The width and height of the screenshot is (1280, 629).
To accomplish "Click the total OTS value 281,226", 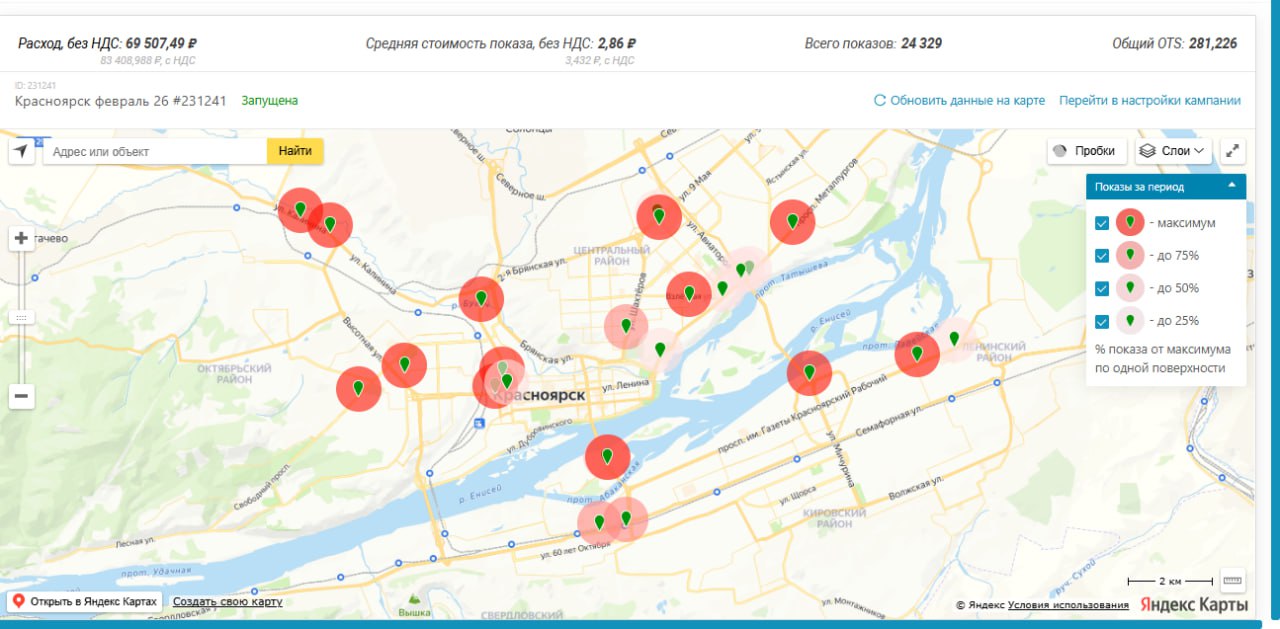I will (x=1213, y=44).
